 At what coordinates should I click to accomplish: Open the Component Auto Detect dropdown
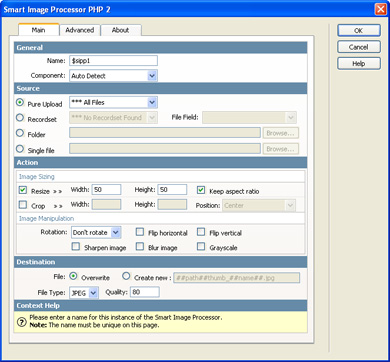113,76
